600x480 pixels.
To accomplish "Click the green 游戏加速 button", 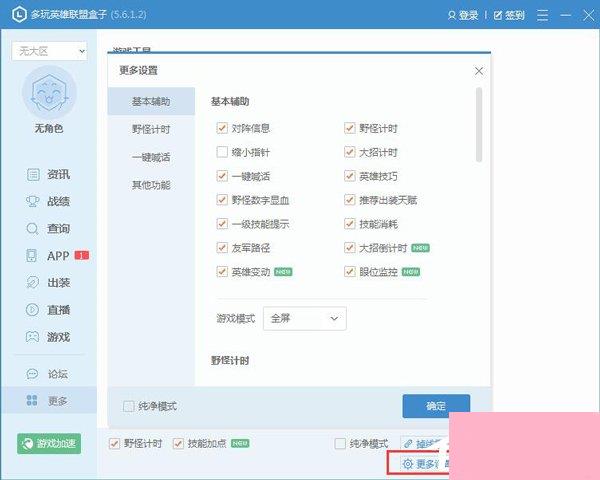I will tap(49, 444).
